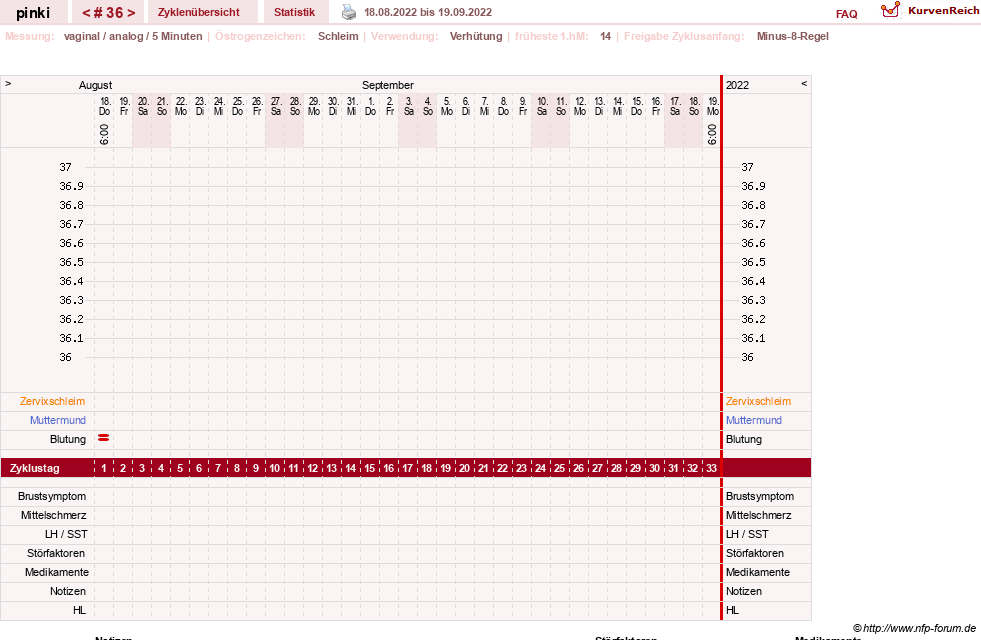The image size is (981, 640).
Task: Go to previous cycle with '<' before #36
Action: [x=86, y=13]
